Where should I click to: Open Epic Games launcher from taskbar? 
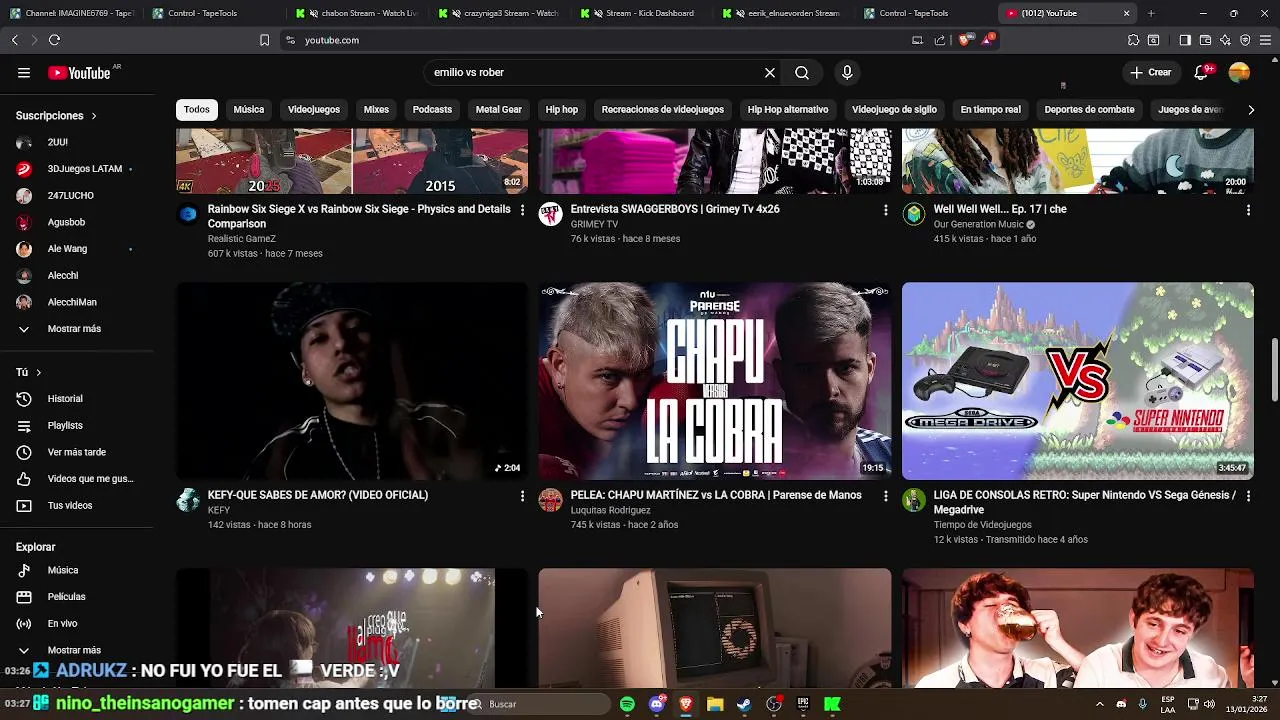coord(803,704)
